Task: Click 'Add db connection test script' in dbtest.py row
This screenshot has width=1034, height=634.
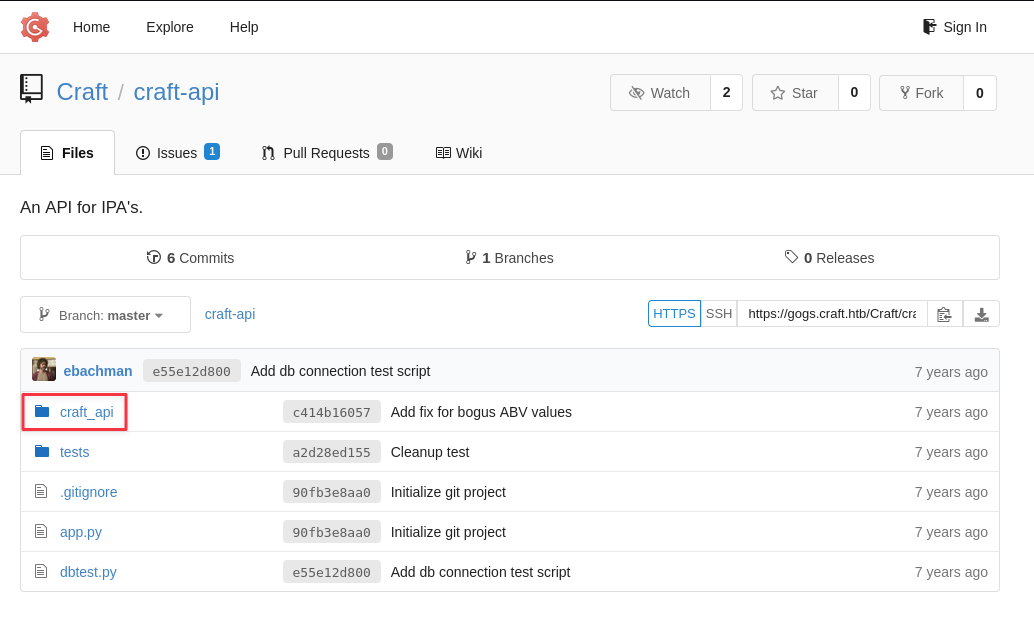Action: (x=481, y=572)
